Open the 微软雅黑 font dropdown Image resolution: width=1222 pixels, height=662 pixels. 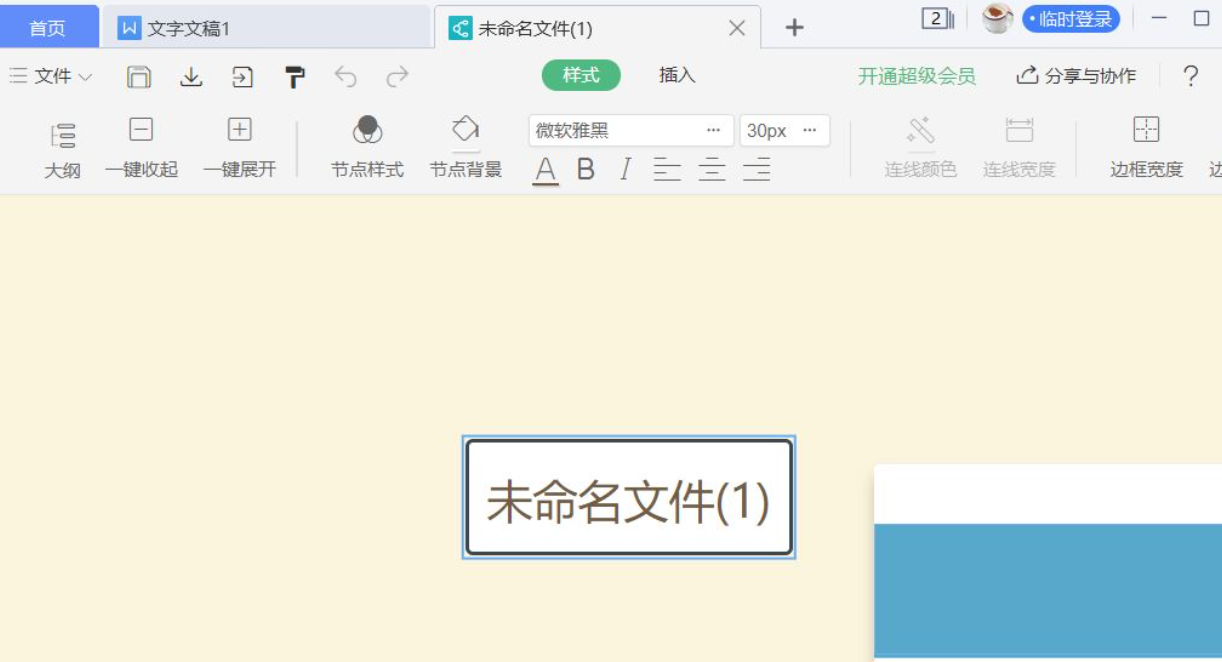pos(631,131)
